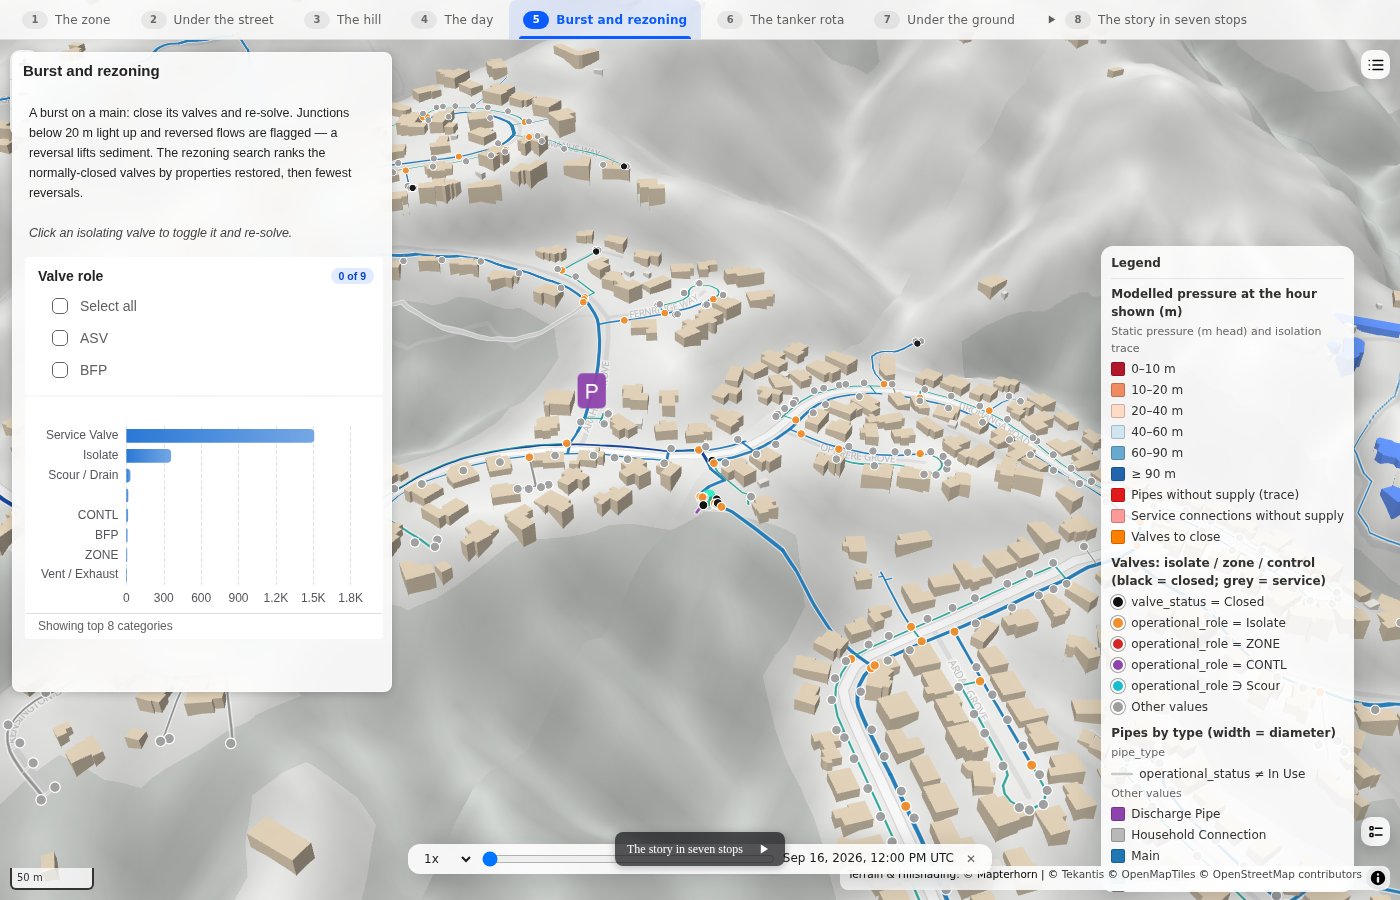
Task: Check the Select all checkbox
Action: tap(60, 306)
